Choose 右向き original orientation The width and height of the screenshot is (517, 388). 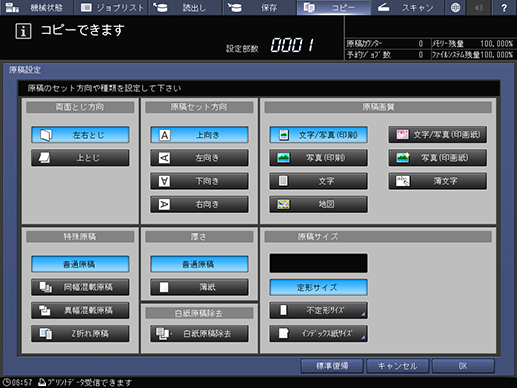pos(199,204)
